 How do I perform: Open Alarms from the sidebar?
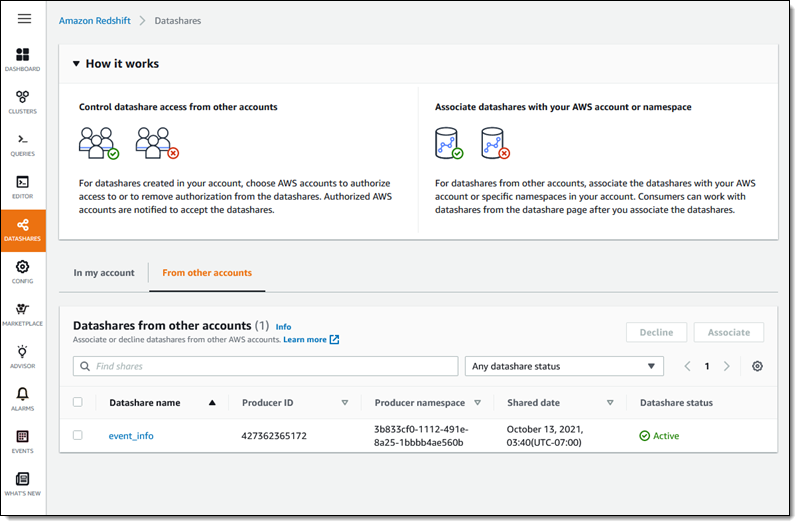pyautogui.click(x=22, y=399)
